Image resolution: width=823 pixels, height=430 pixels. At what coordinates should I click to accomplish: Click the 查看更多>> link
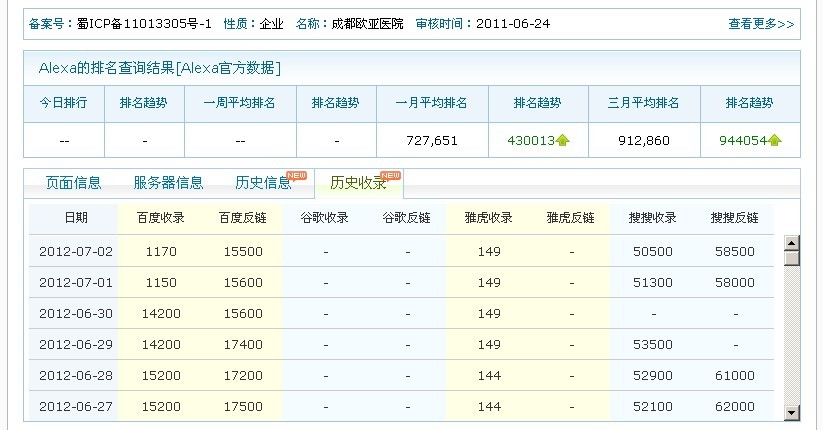coord(760,24)
